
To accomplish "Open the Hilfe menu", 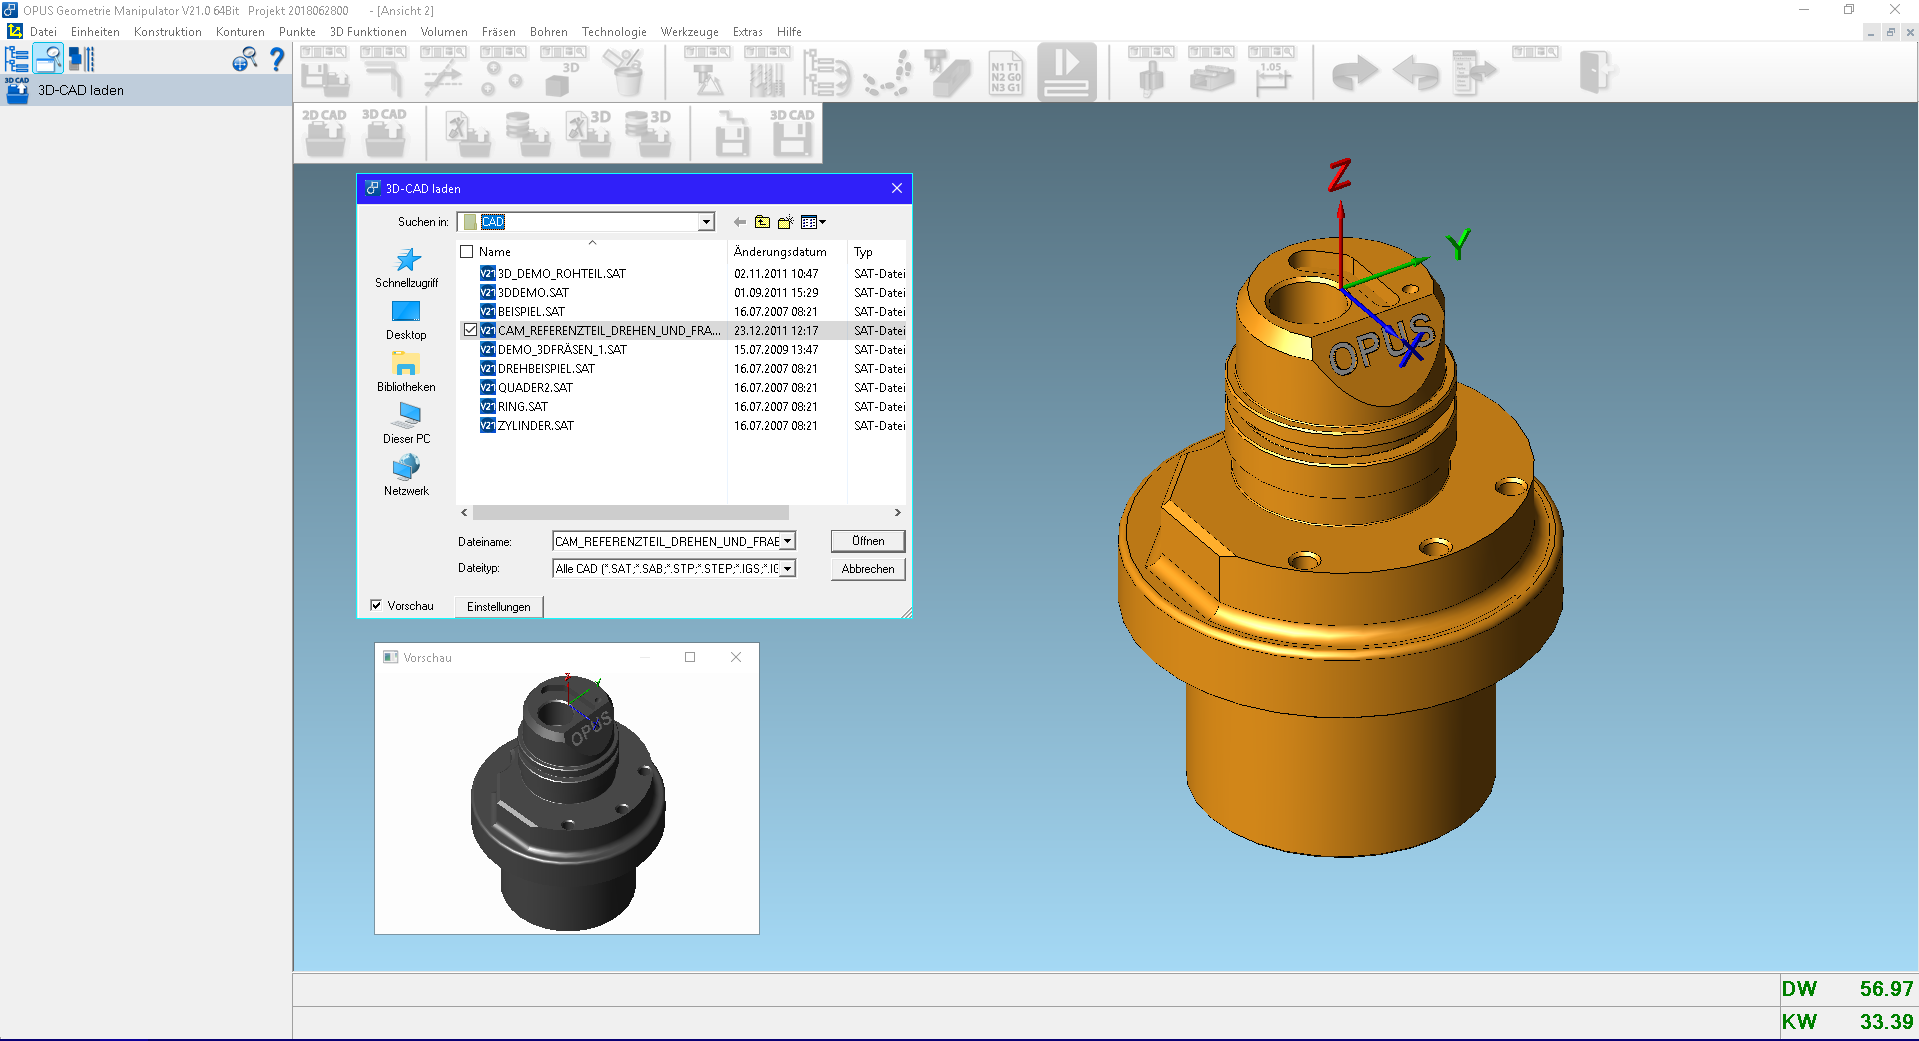I will coord(789,32).
